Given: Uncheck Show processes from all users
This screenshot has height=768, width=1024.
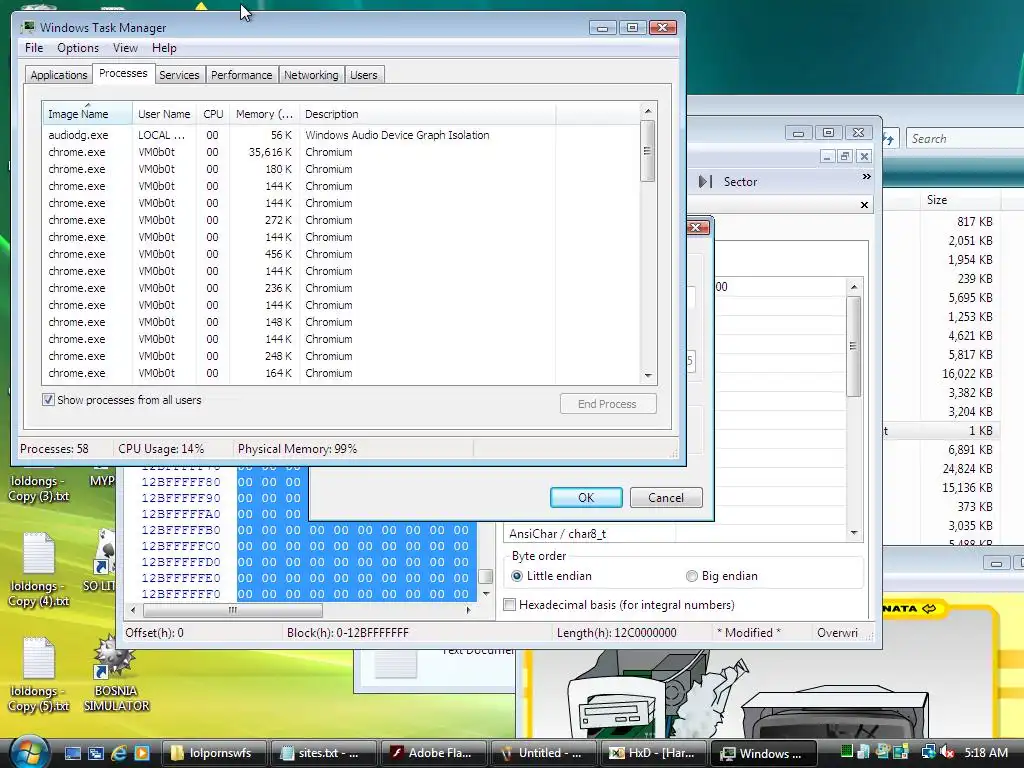Looking at the screenshot, I should point(48,400).
